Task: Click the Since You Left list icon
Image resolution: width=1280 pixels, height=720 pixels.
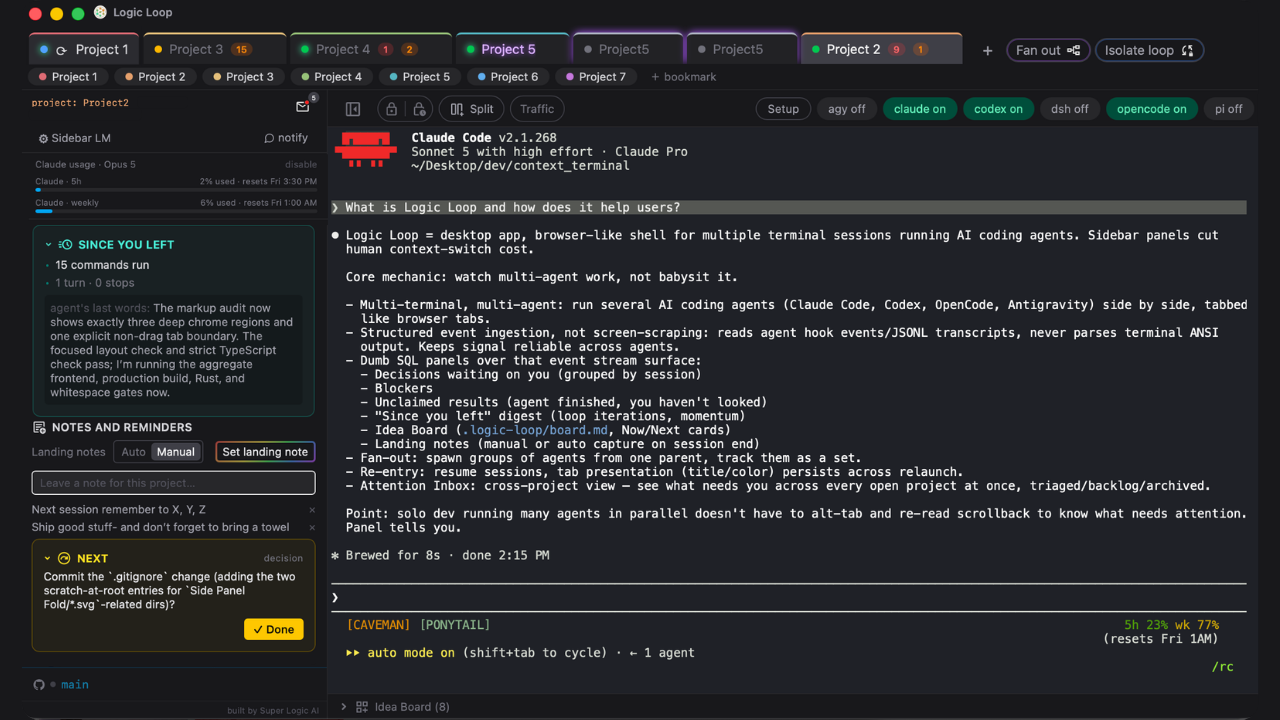Action: (x=65, y=244)
